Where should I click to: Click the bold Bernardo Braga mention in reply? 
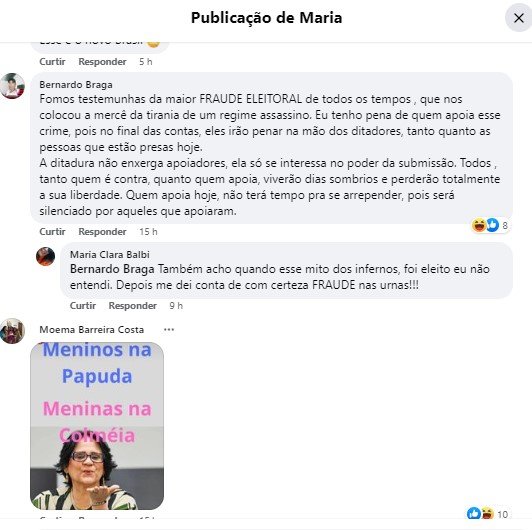(x=112, y=269)
